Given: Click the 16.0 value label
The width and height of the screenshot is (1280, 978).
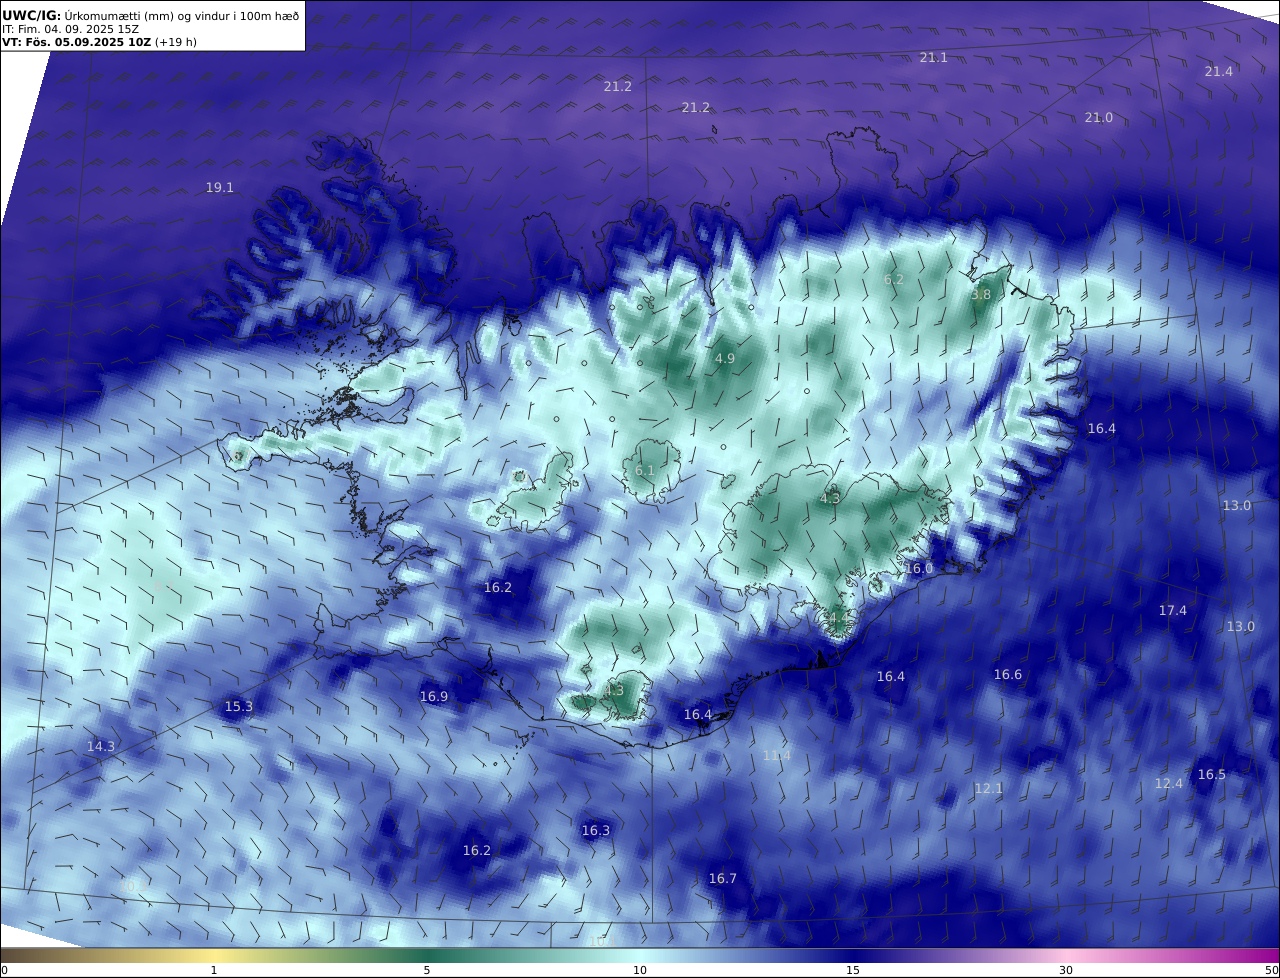Looking at the screenshot, I should tap(919, 569).
